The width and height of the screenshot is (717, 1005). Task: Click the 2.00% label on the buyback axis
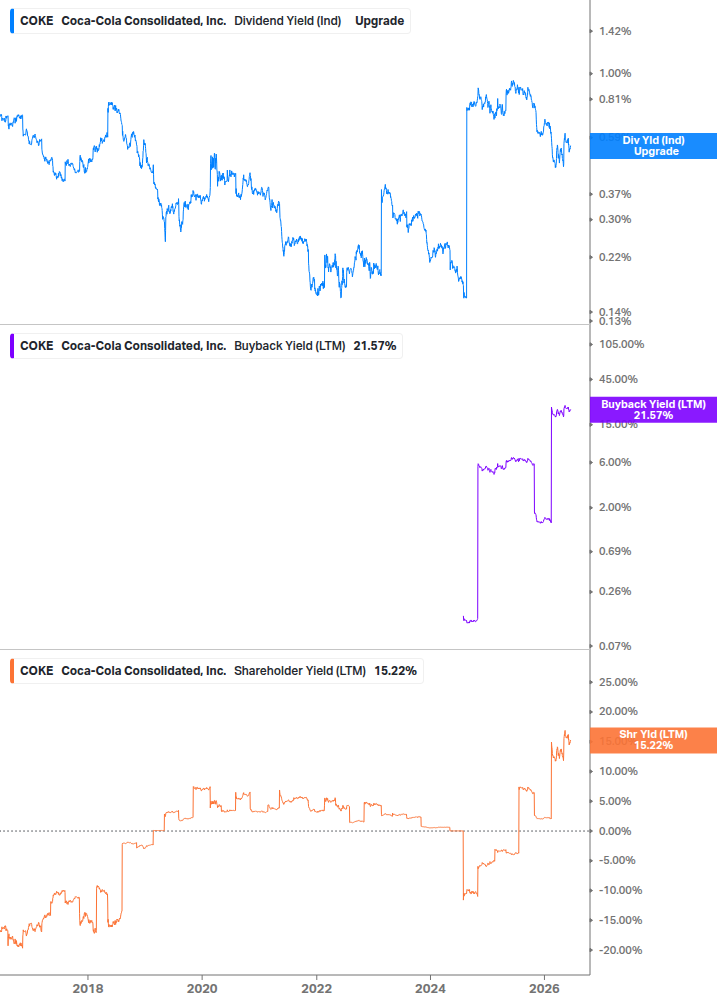[x=615, y=507]
